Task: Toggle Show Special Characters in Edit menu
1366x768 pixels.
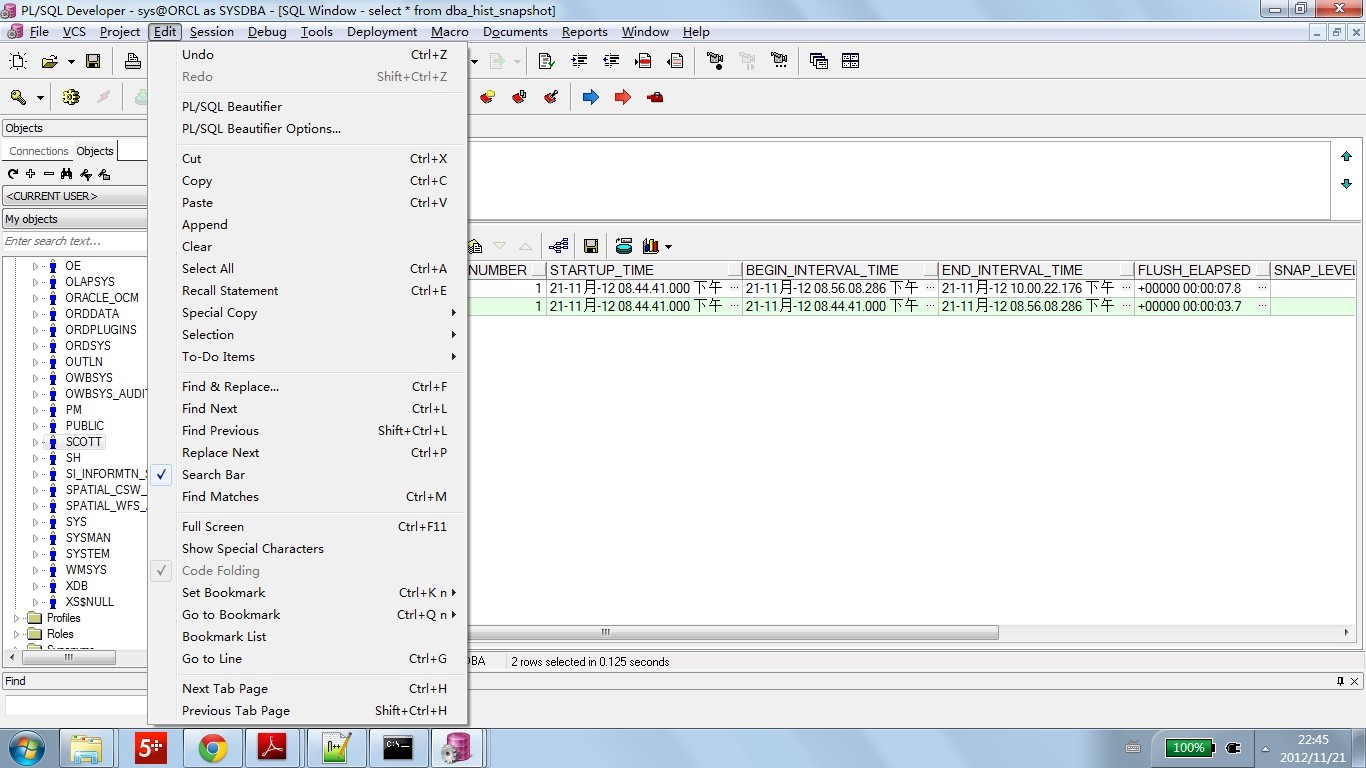Action: point(252,549)
